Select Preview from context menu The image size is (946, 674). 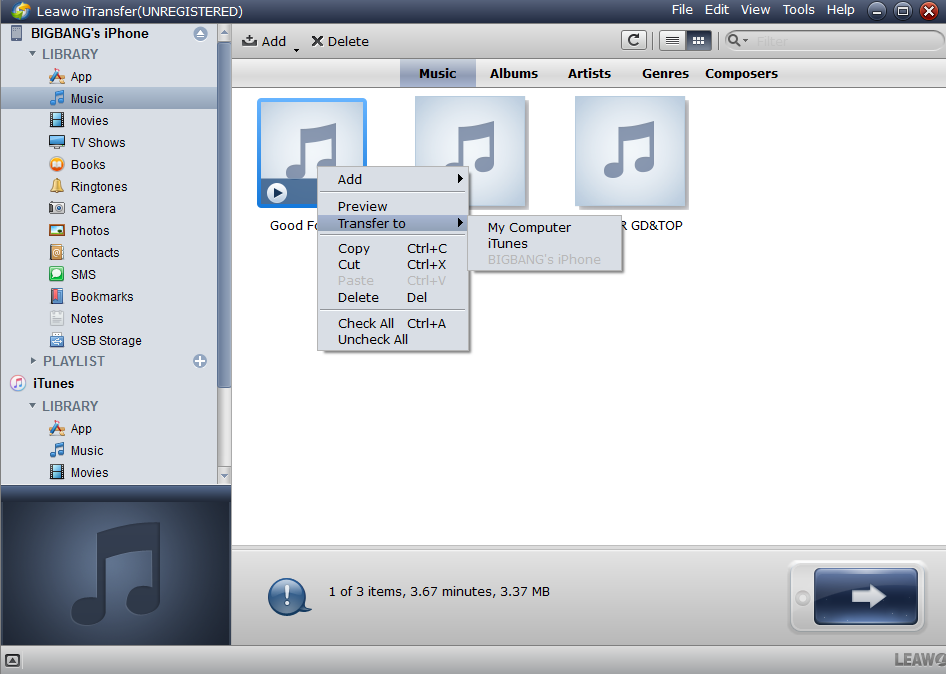(x=393, y=206)
